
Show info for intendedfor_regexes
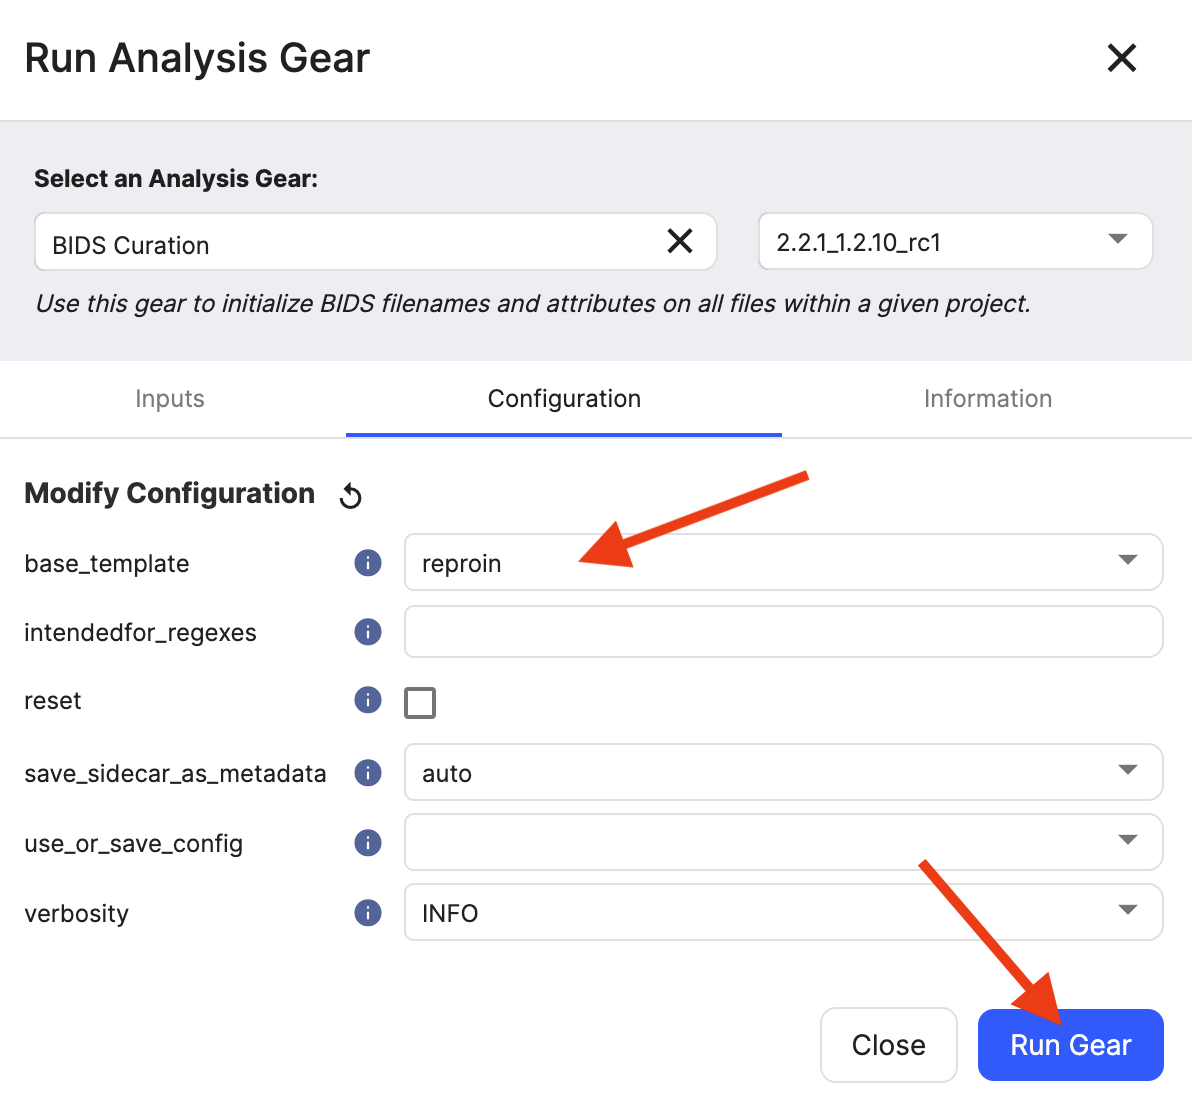click(x=368, y=631)
